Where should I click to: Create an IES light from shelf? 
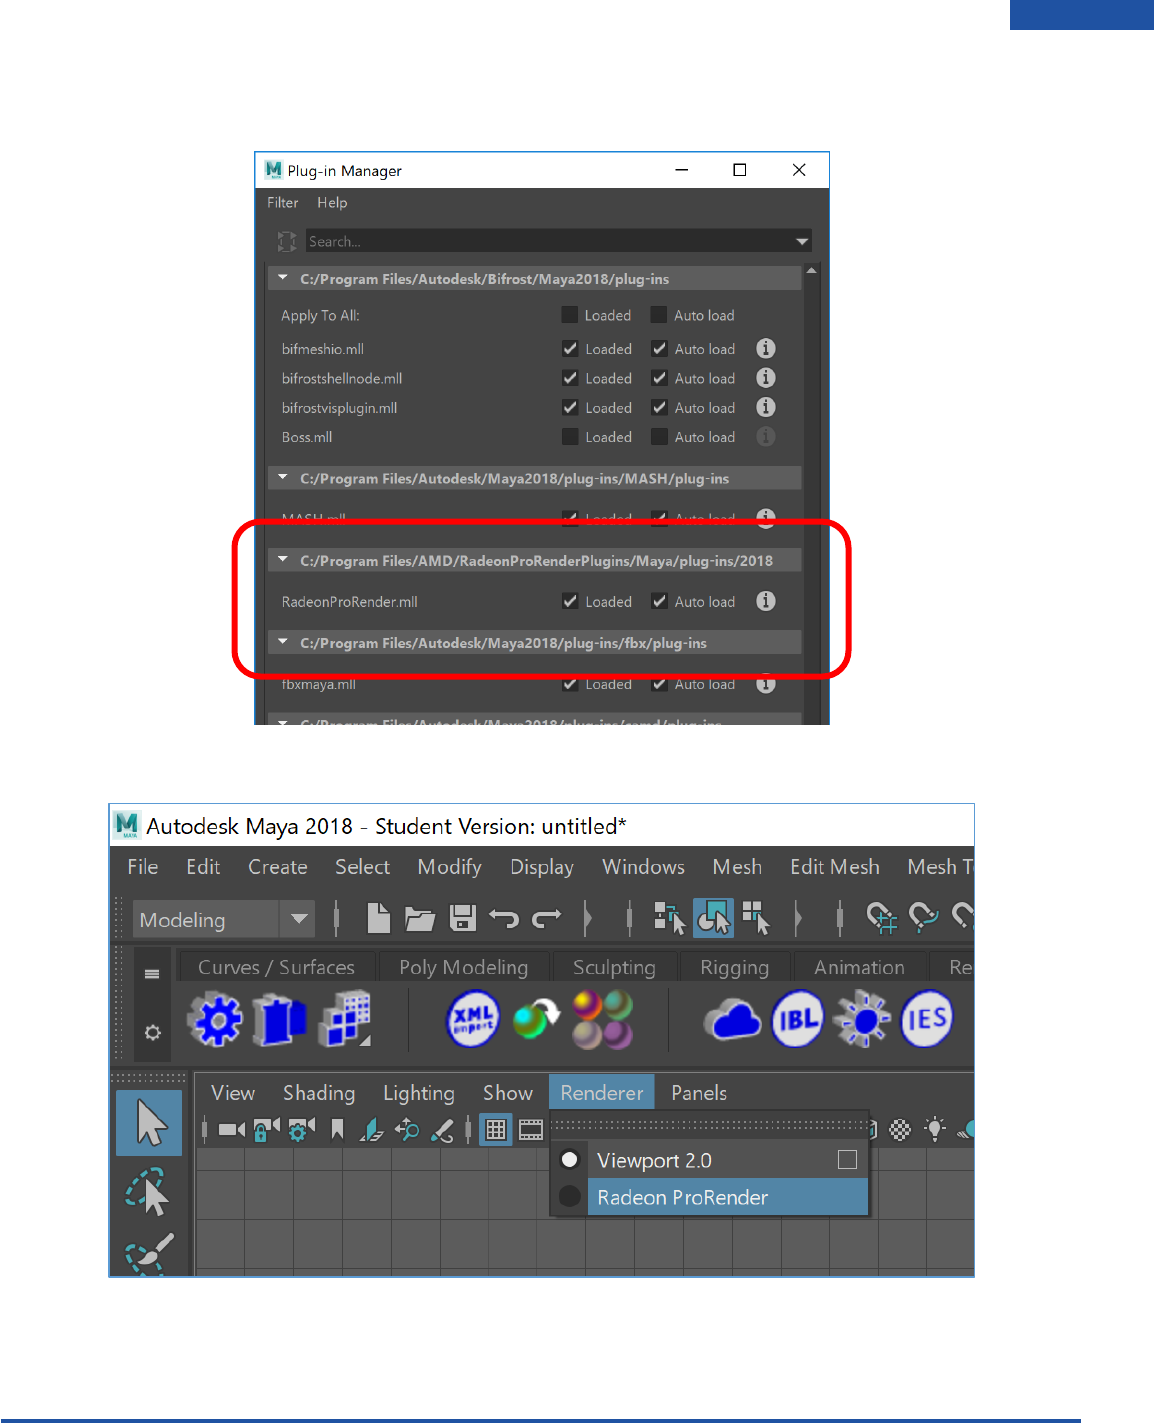pos(927,1020)
